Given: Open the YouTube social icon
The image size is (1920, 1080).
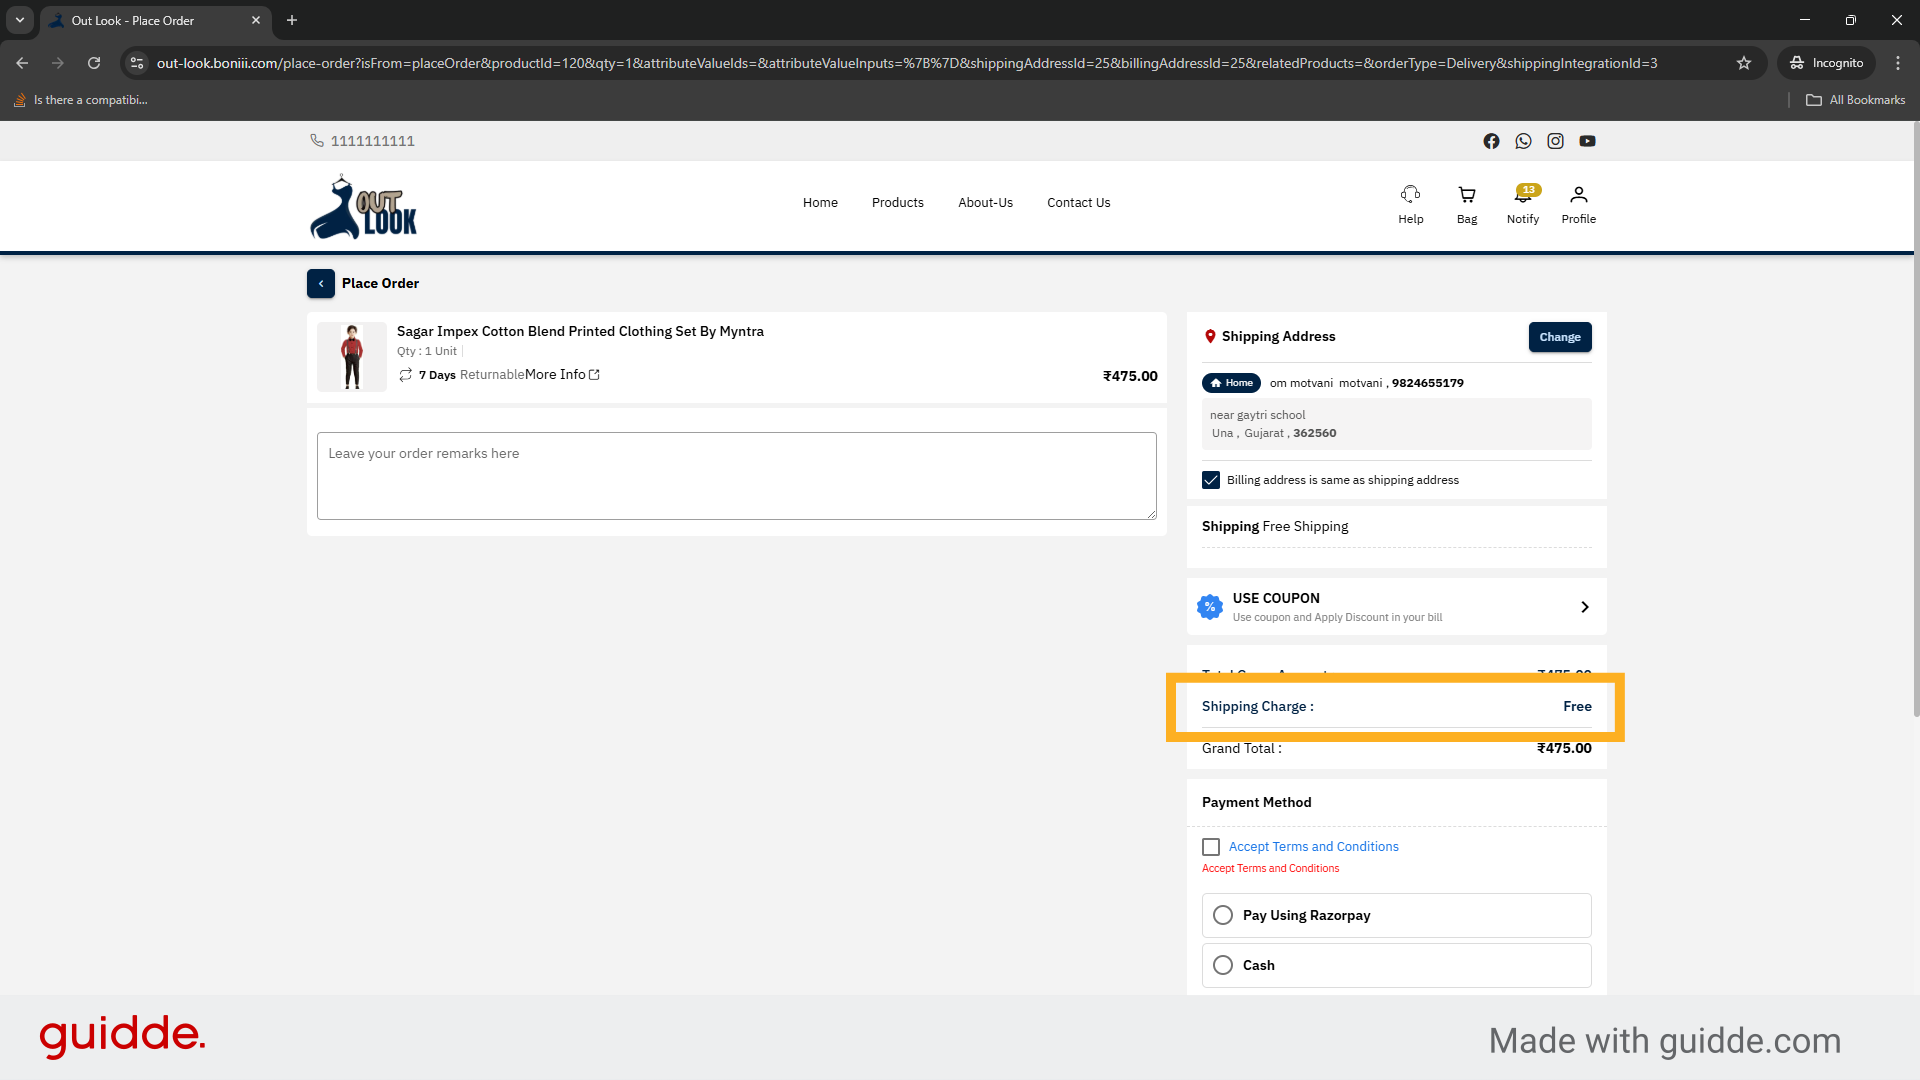Looking at the screenshot, I should pyautogui.click(x=1587, y=141).
